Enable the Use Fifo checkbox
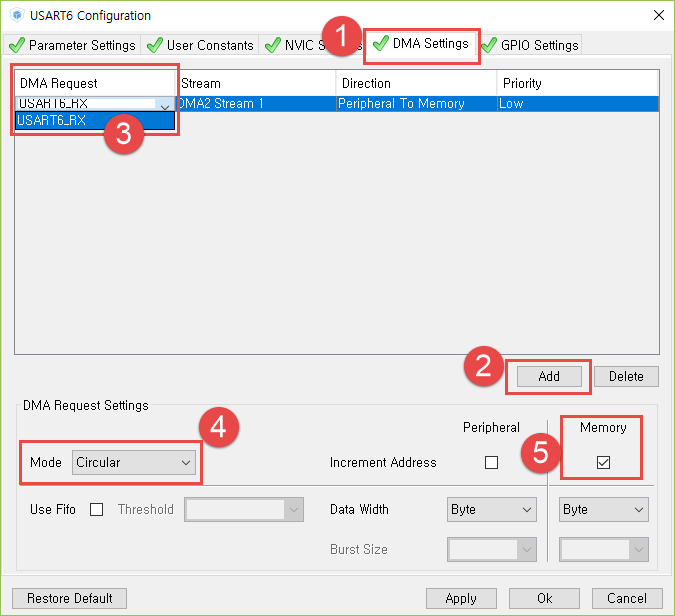Image resolution: width=675 pixels, height=616 pixels. pyautogui.click(x=97, y=509)
